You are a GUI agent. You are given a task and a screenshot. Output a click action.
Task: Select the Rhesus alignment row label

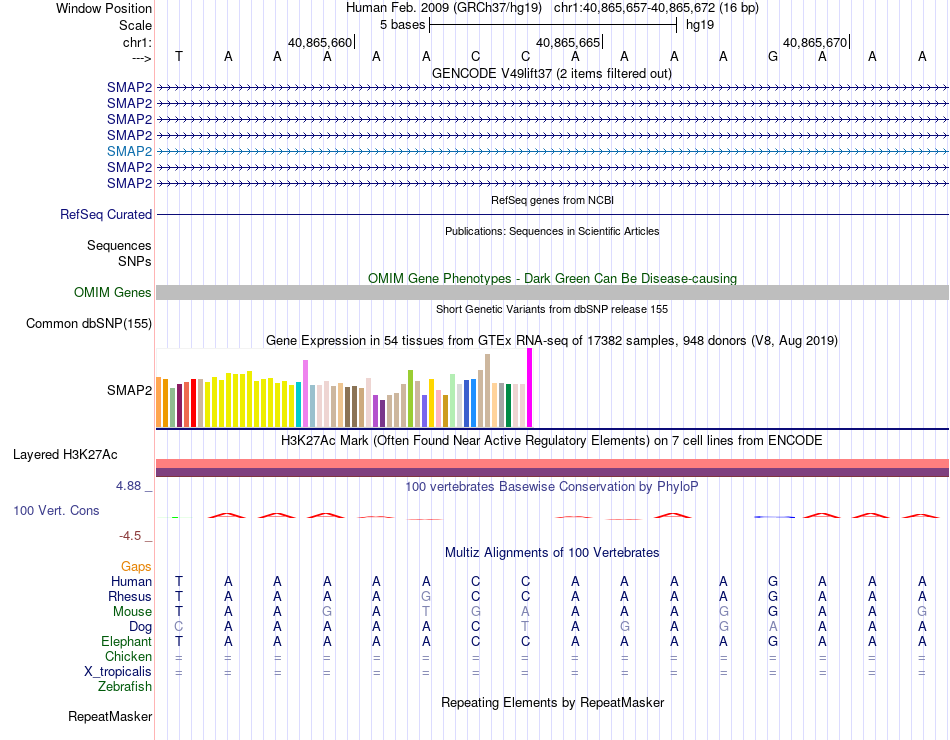130,596
